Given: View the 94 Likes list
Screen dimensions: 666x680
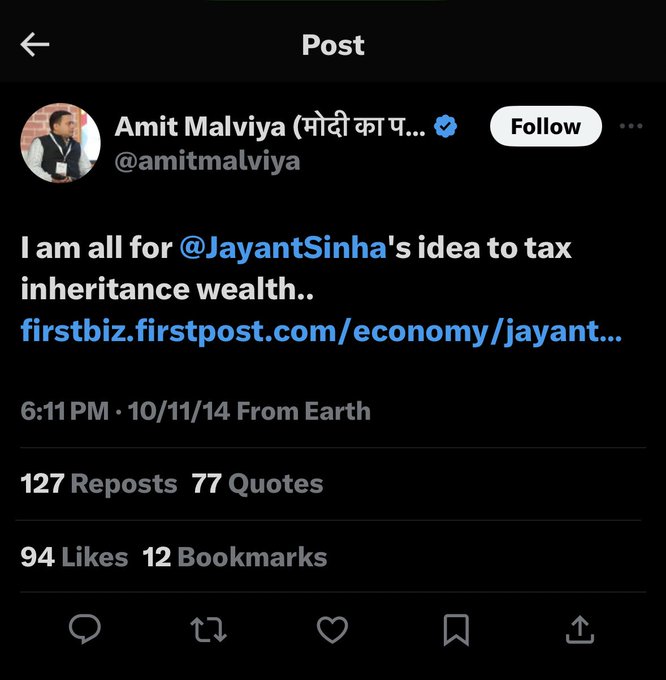Looking at the screenshot, I should 74,557.
